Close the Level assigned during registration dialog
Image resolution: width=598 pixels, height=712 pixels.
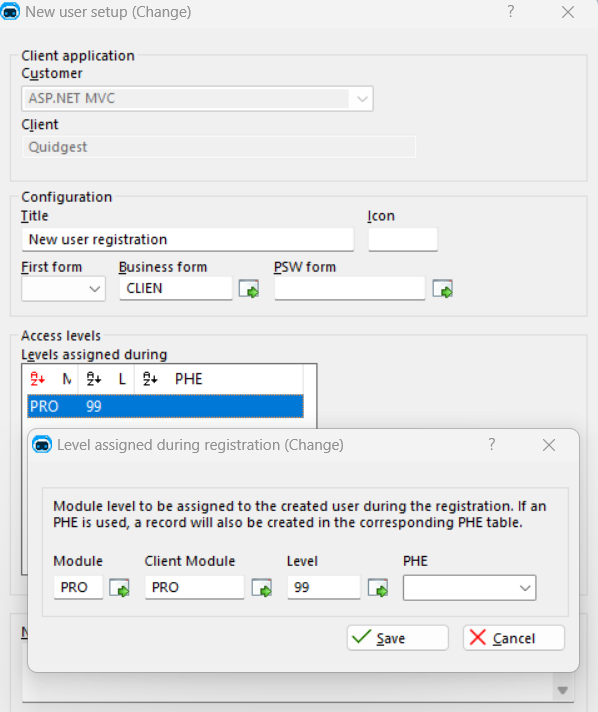click(549, 445)
